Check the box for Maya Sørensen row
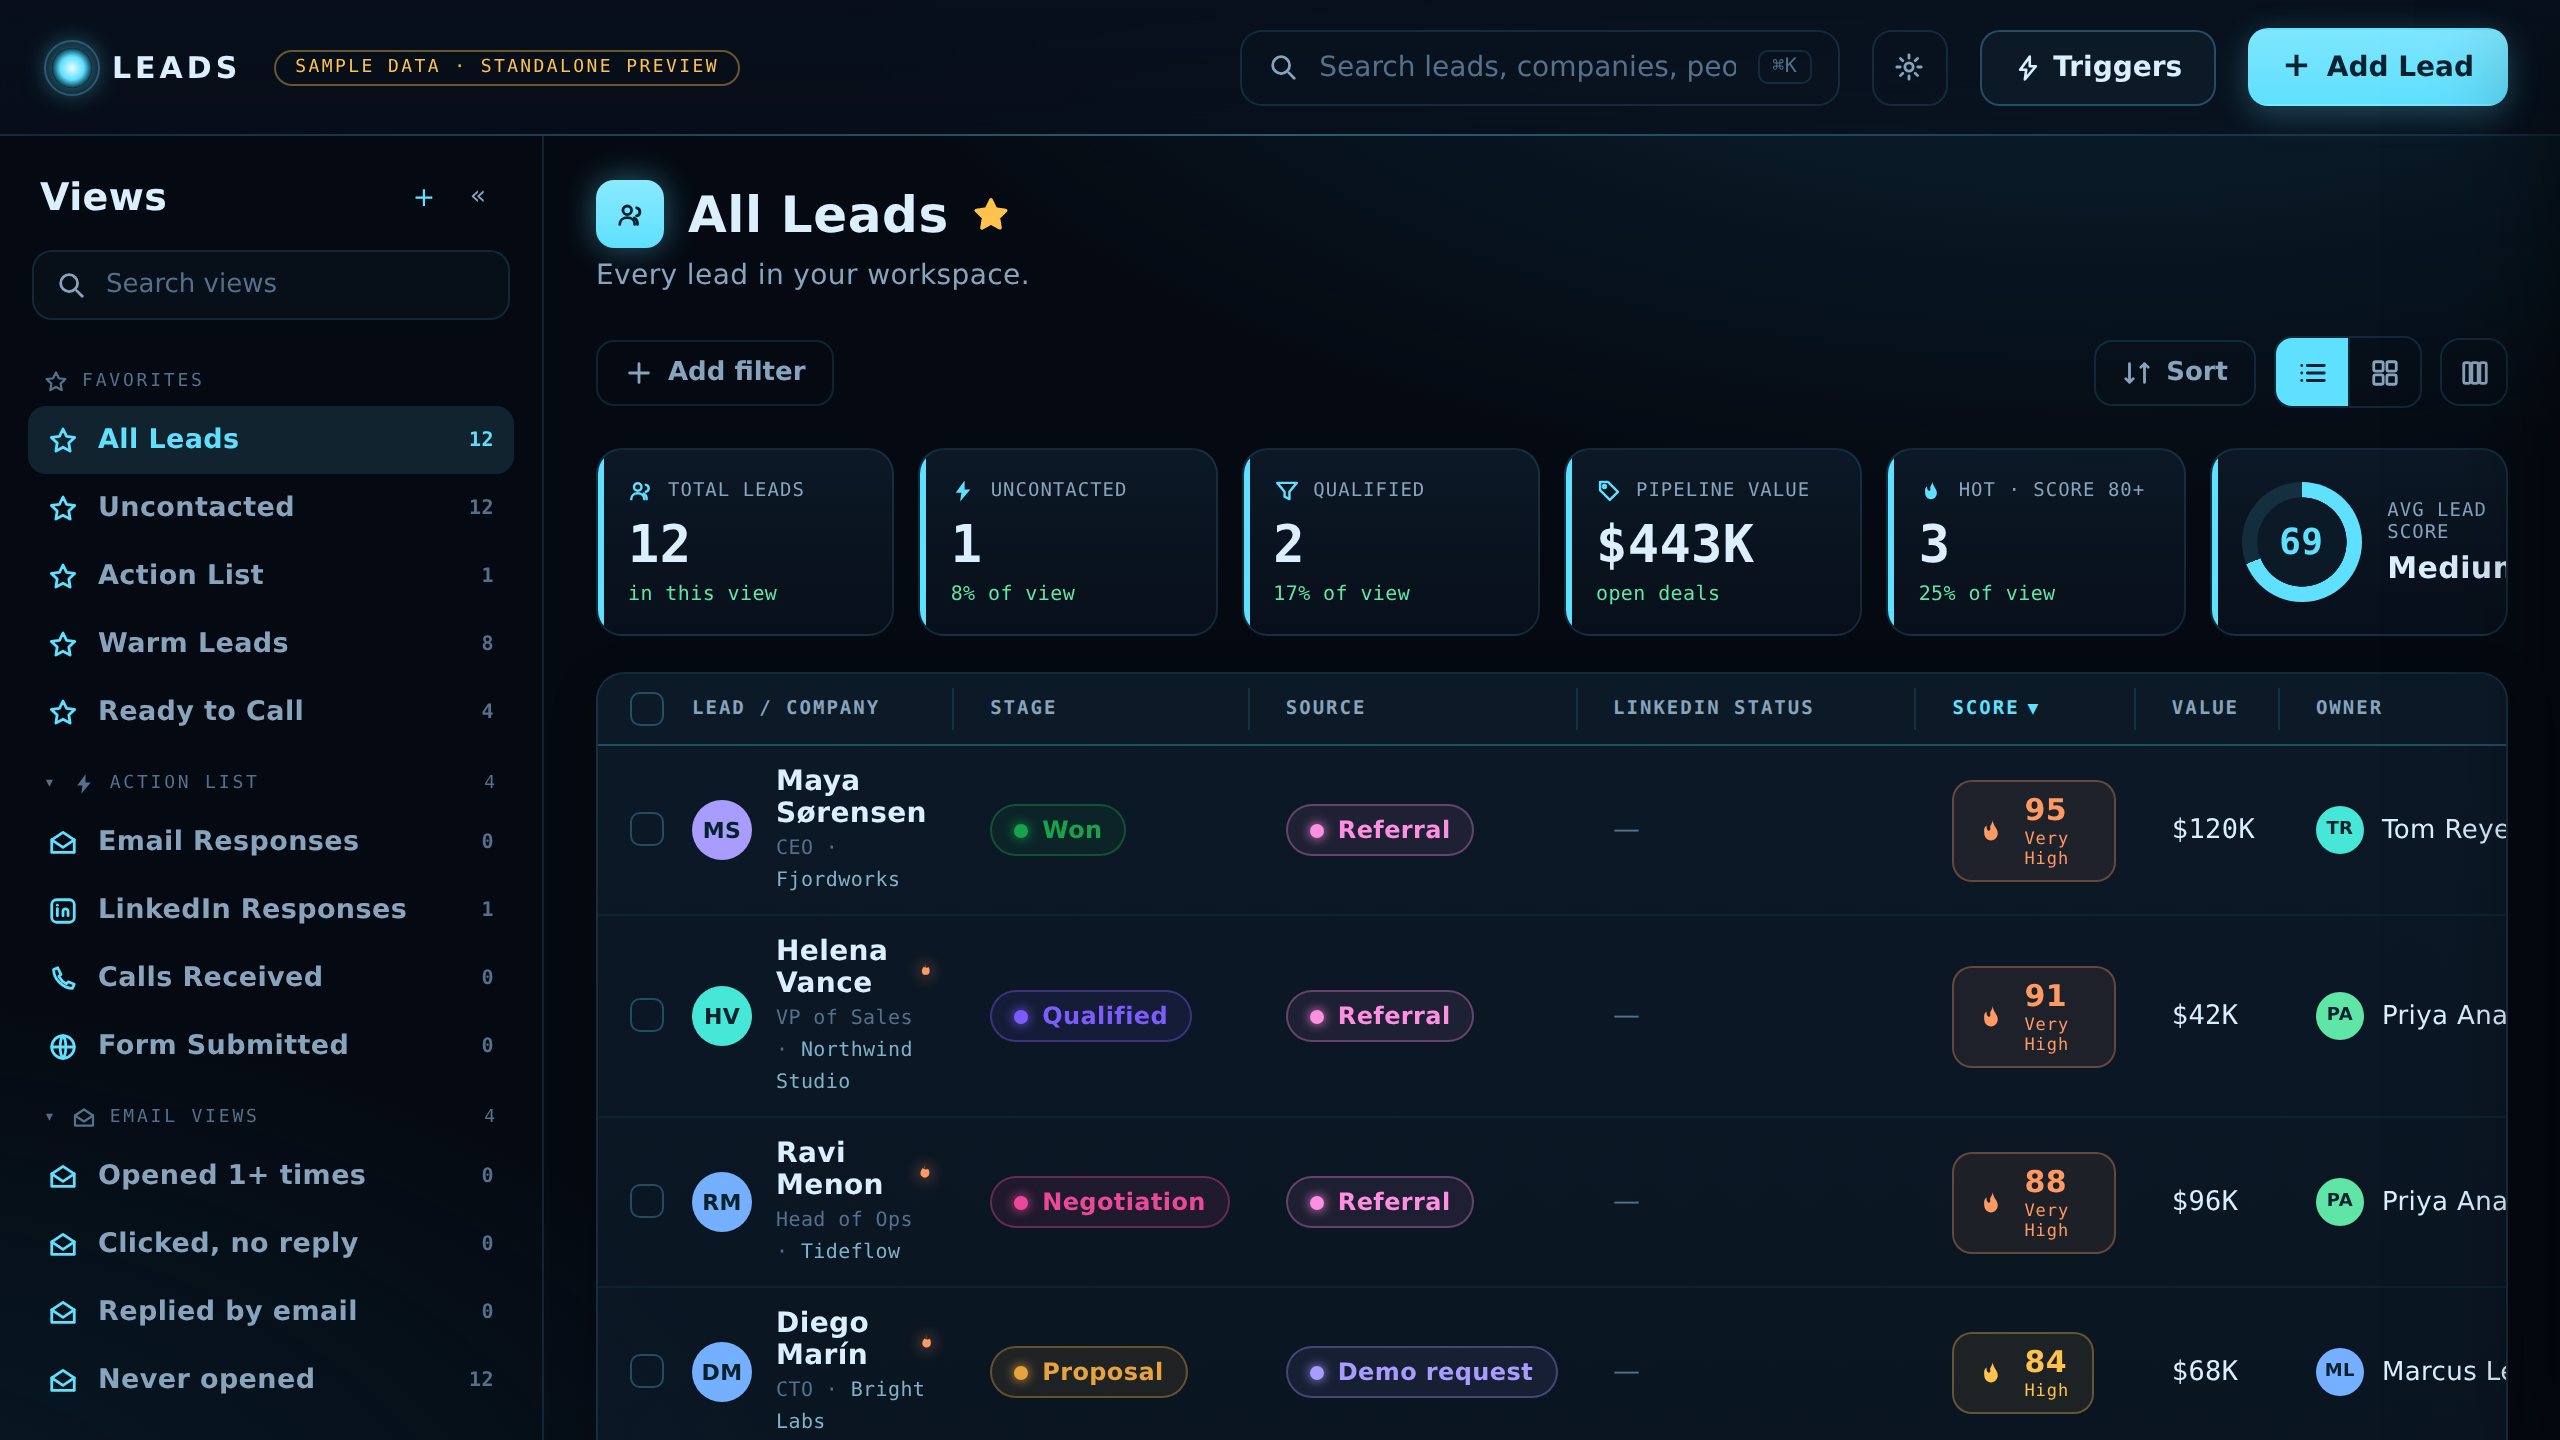 [x=647, y=829]
